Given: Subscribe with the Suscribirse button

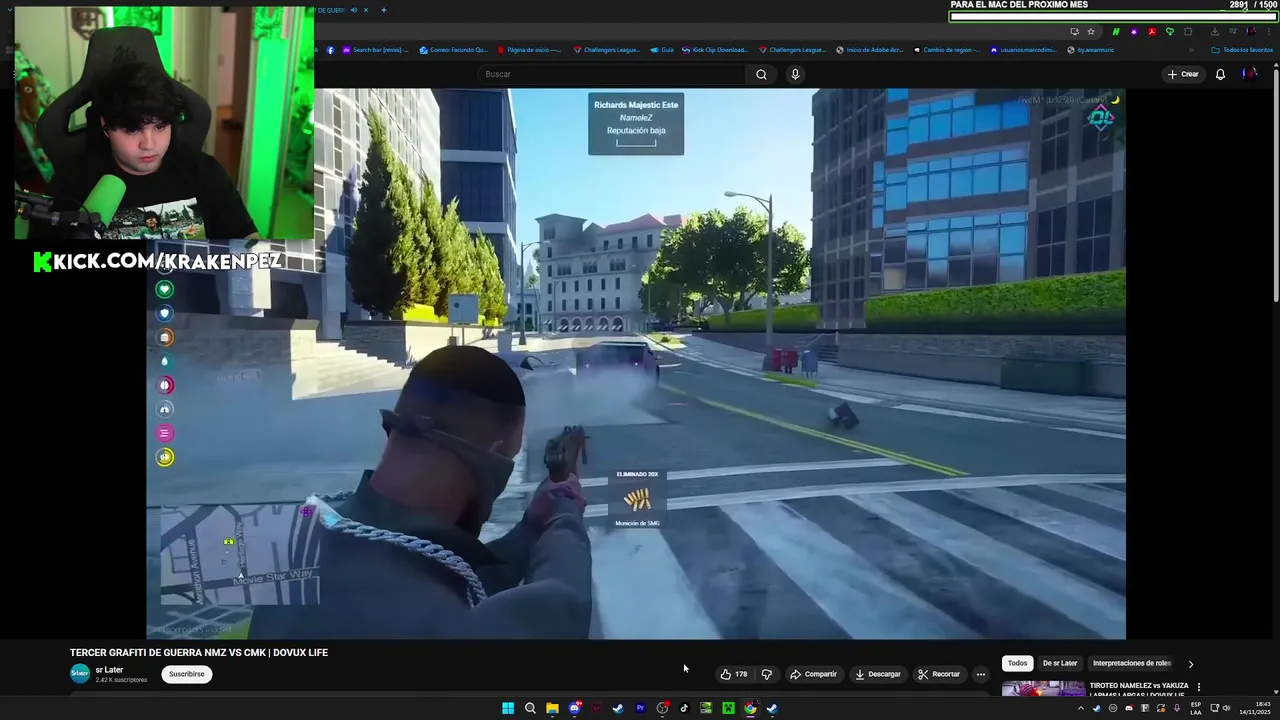Looking at the screenshot, I should pyautogui.click(x=186, y=674).
